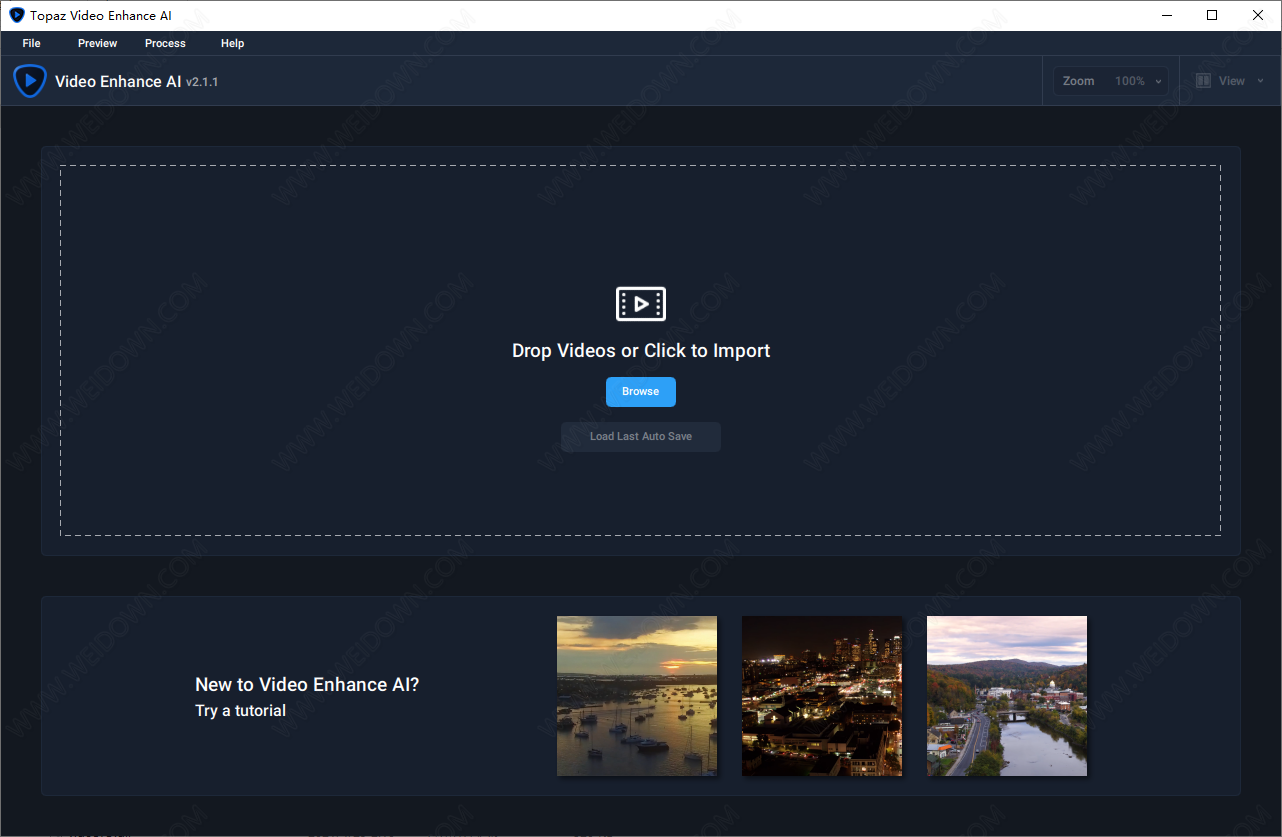Click the 'Drop Videos or Click to Import' text
This screenshot has width=1282, height=837.
click(x=641, y=351)
